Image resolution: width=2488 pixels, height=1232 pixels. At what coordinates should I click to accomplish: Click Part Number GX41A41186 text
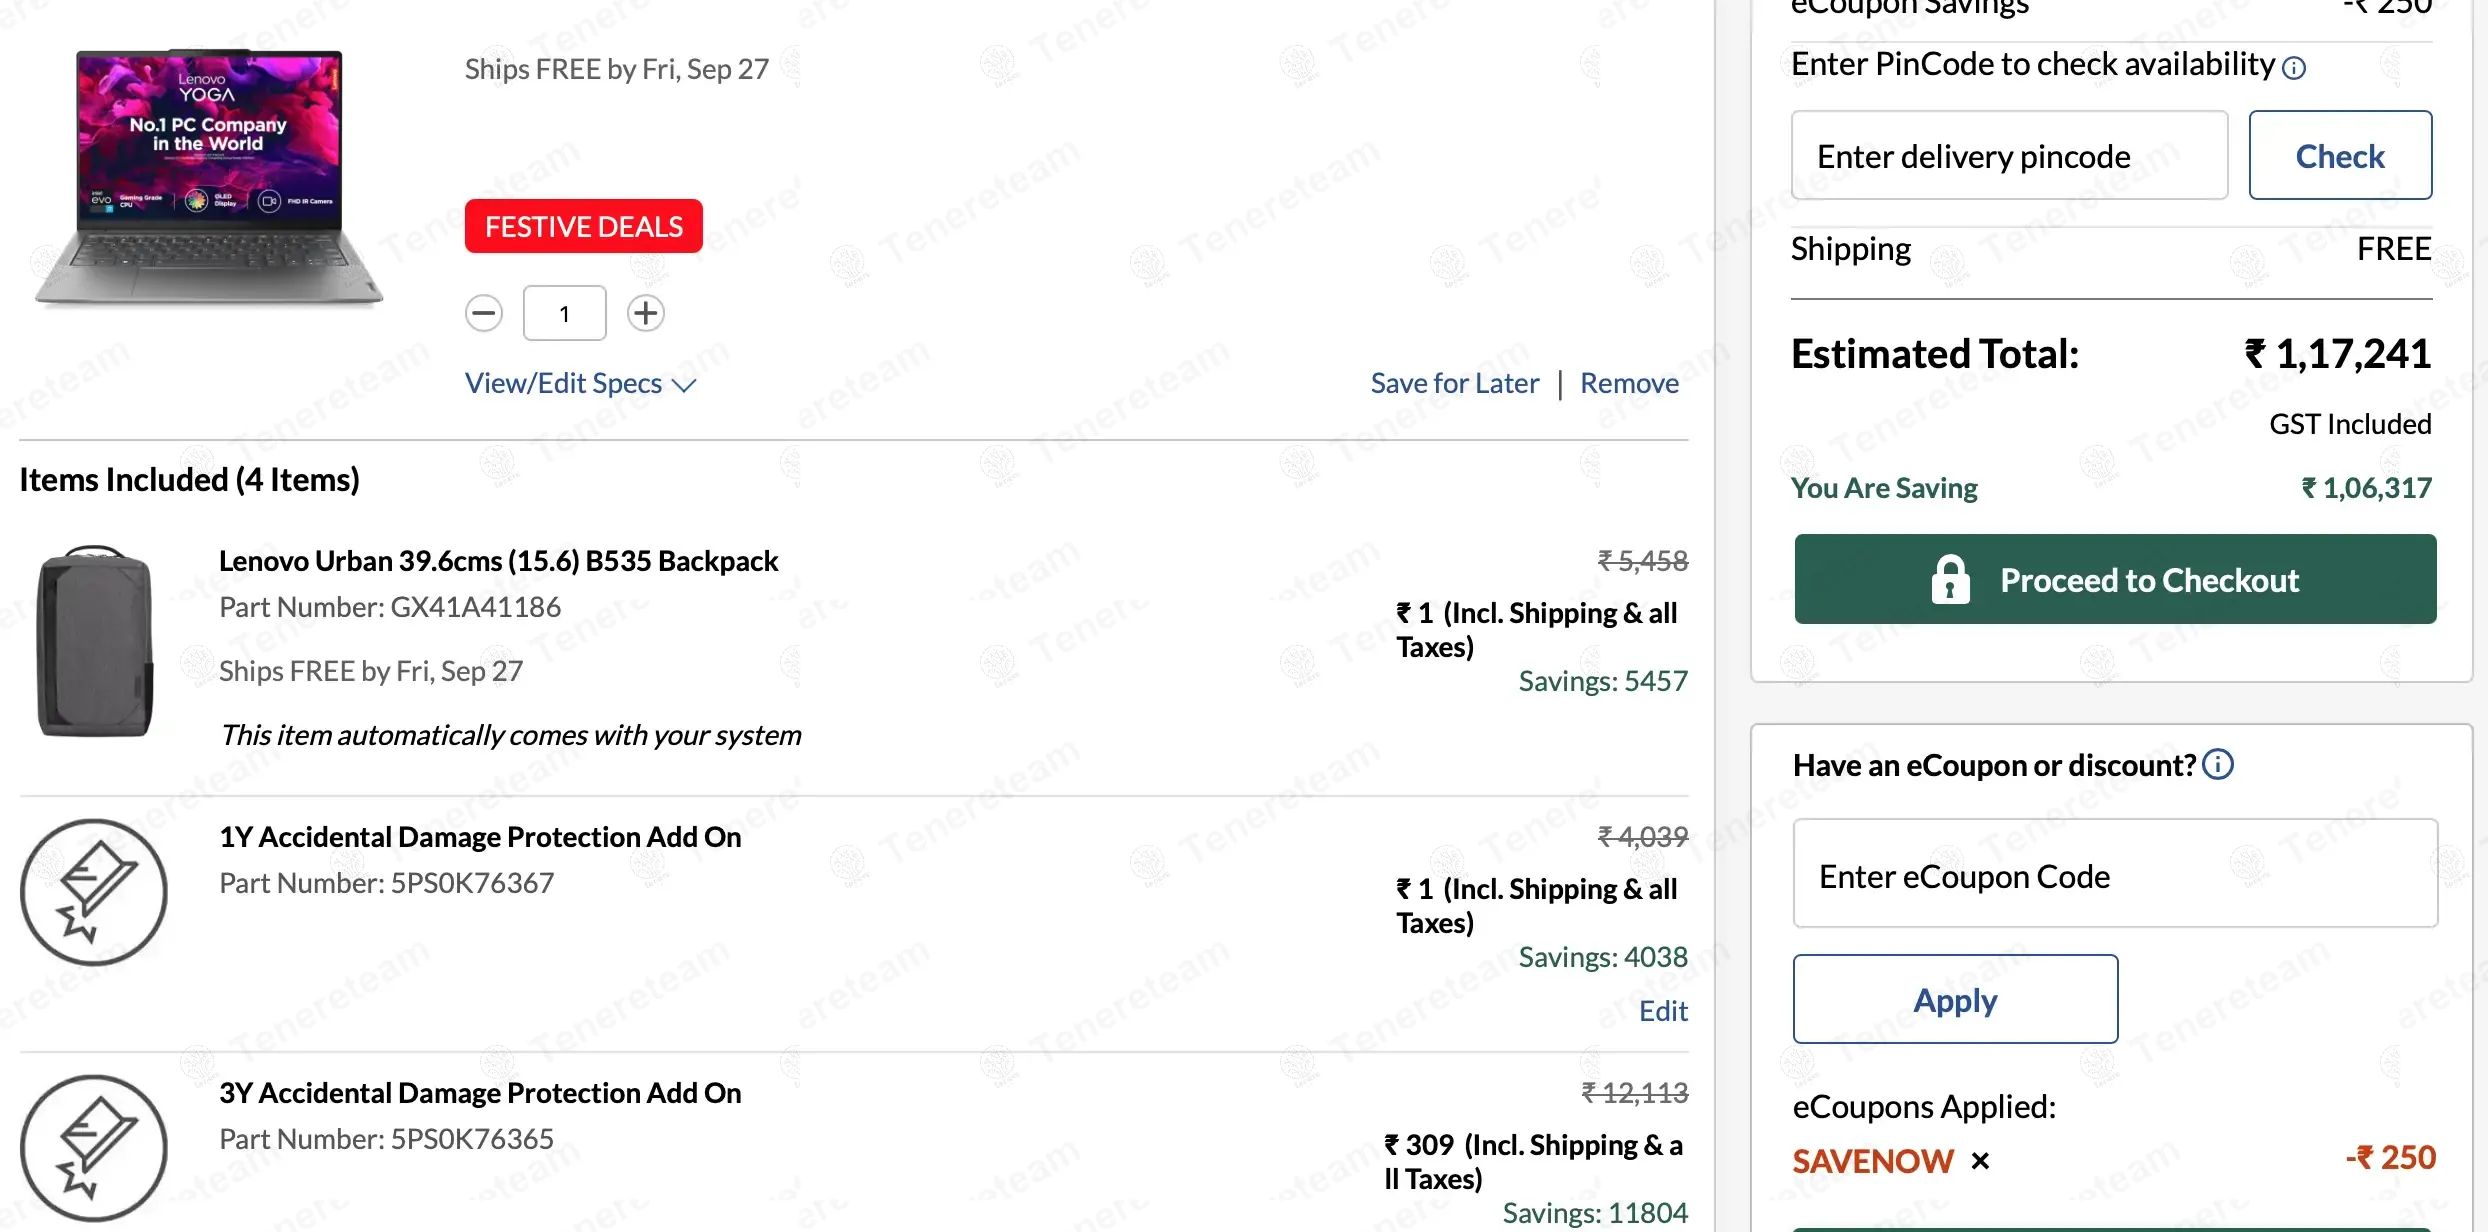[390, 608]
